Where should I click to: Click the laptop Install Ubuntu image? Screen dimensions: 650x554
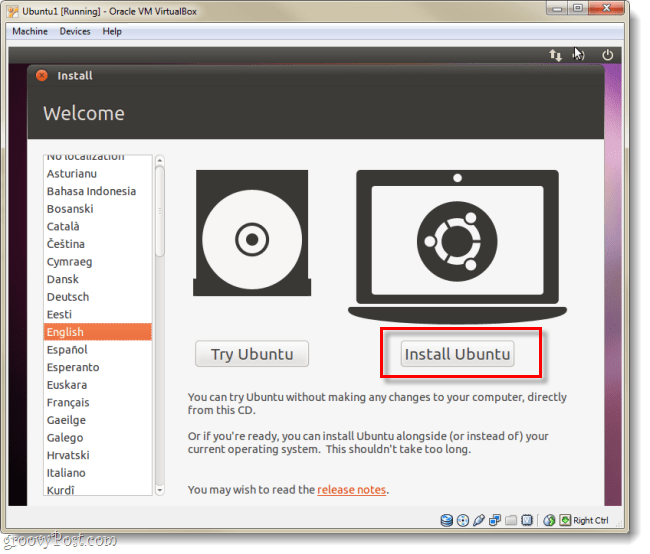click(x=457, y=245)
